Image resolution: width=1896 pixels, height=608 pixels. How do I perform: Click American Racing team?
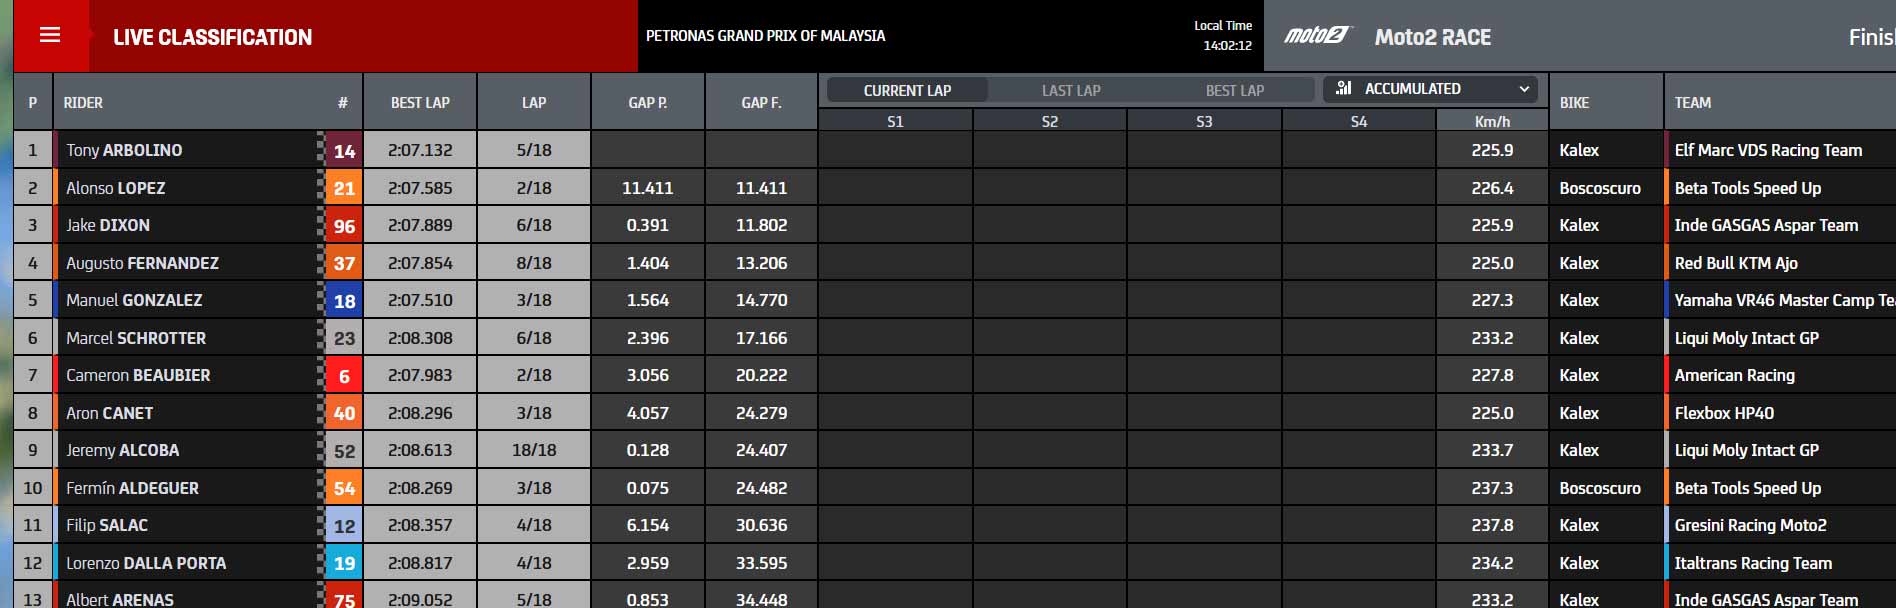click(1734, 375)
